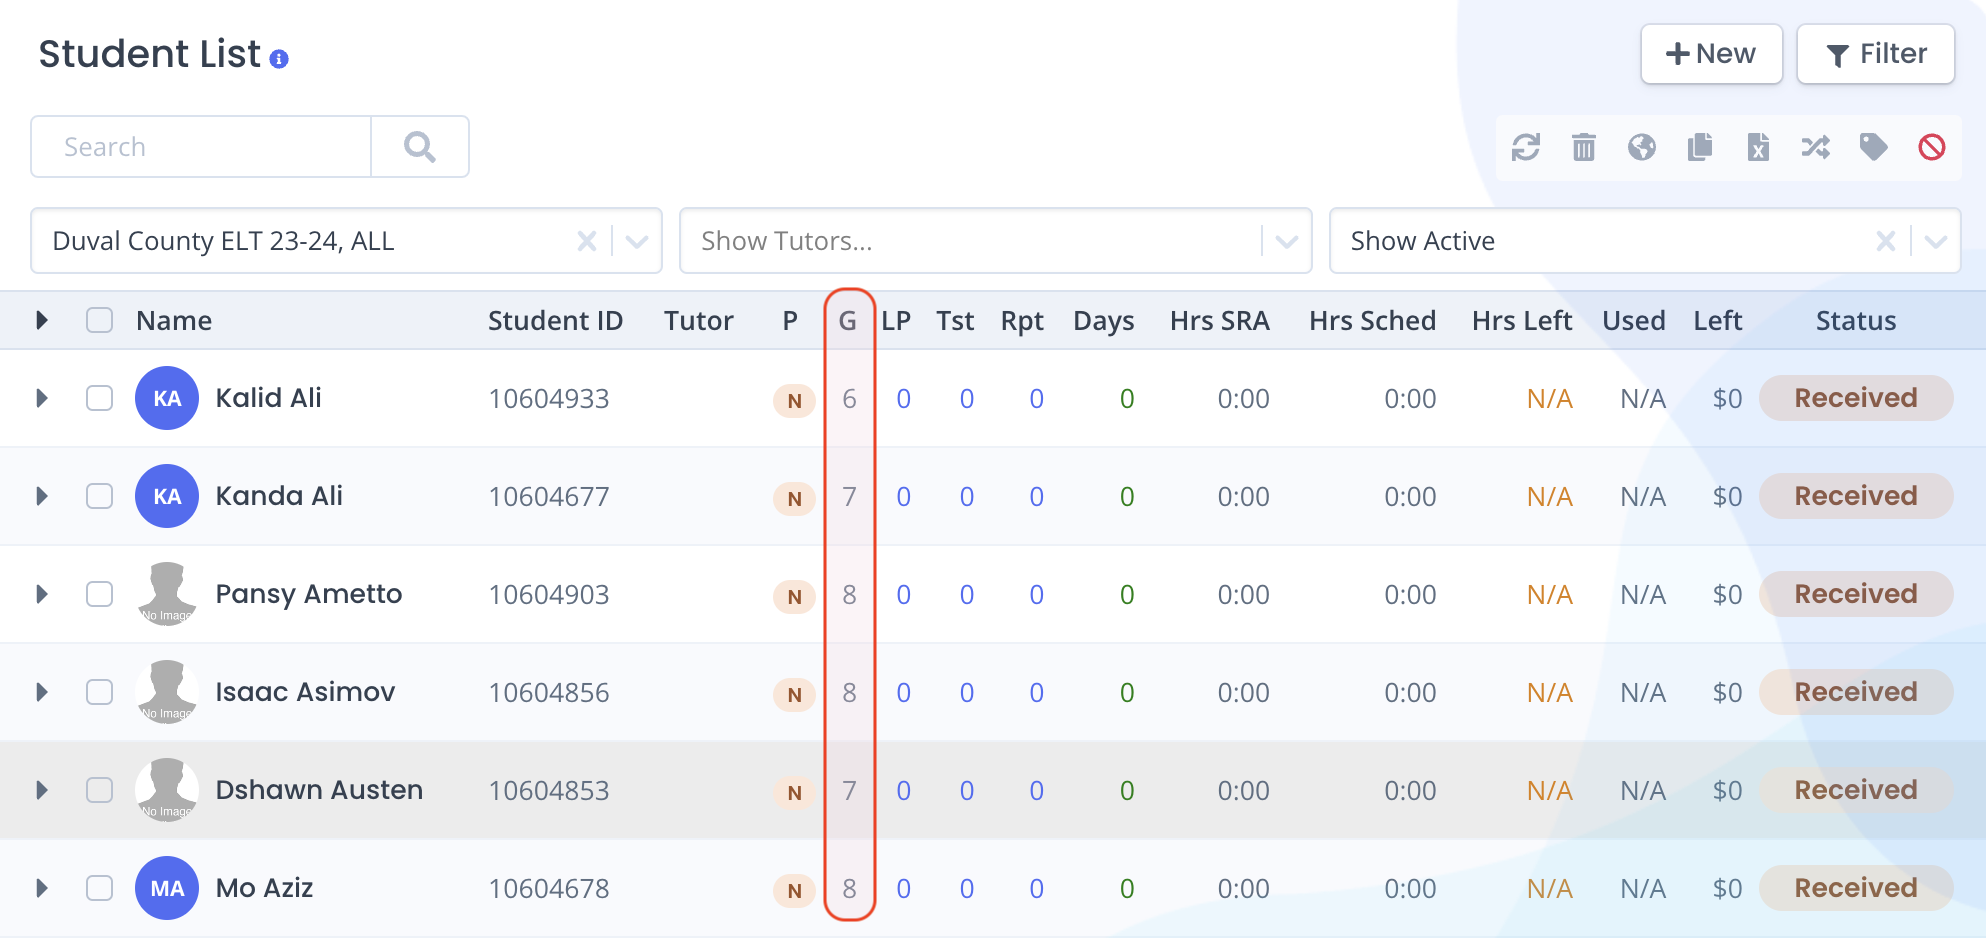Open the Show Tutors dropdown
Image resolution: width=1986 pixels, height=938 pixels.
(1287, 241)
